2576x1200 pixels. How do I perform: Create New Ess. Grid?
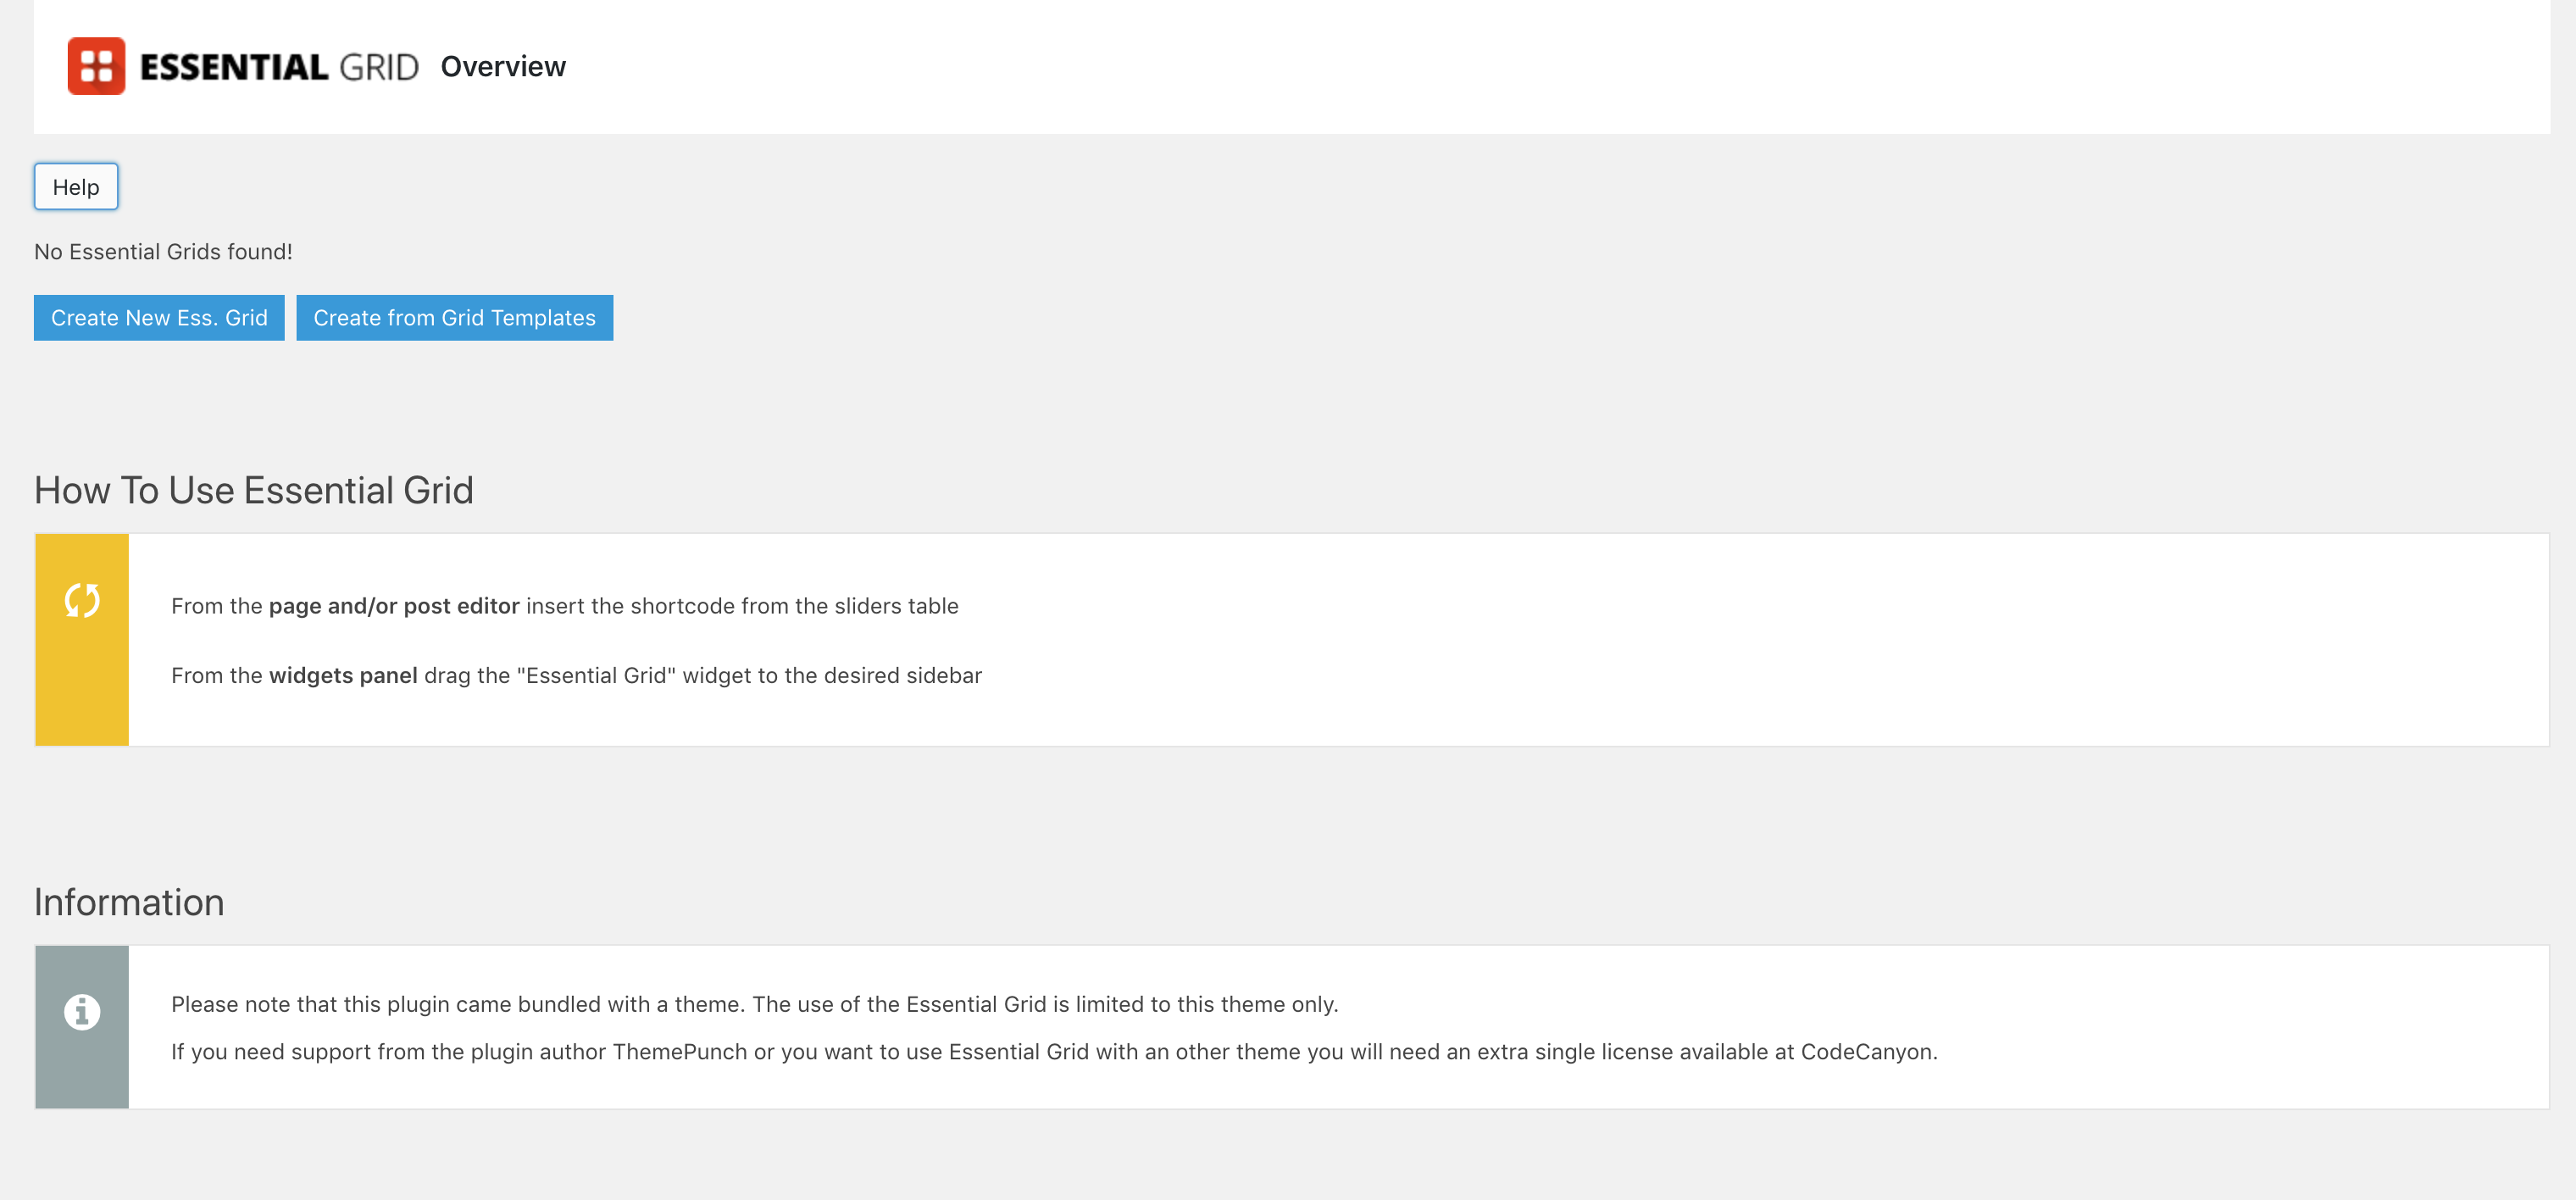pyautogui.click(x=159, y=317)
